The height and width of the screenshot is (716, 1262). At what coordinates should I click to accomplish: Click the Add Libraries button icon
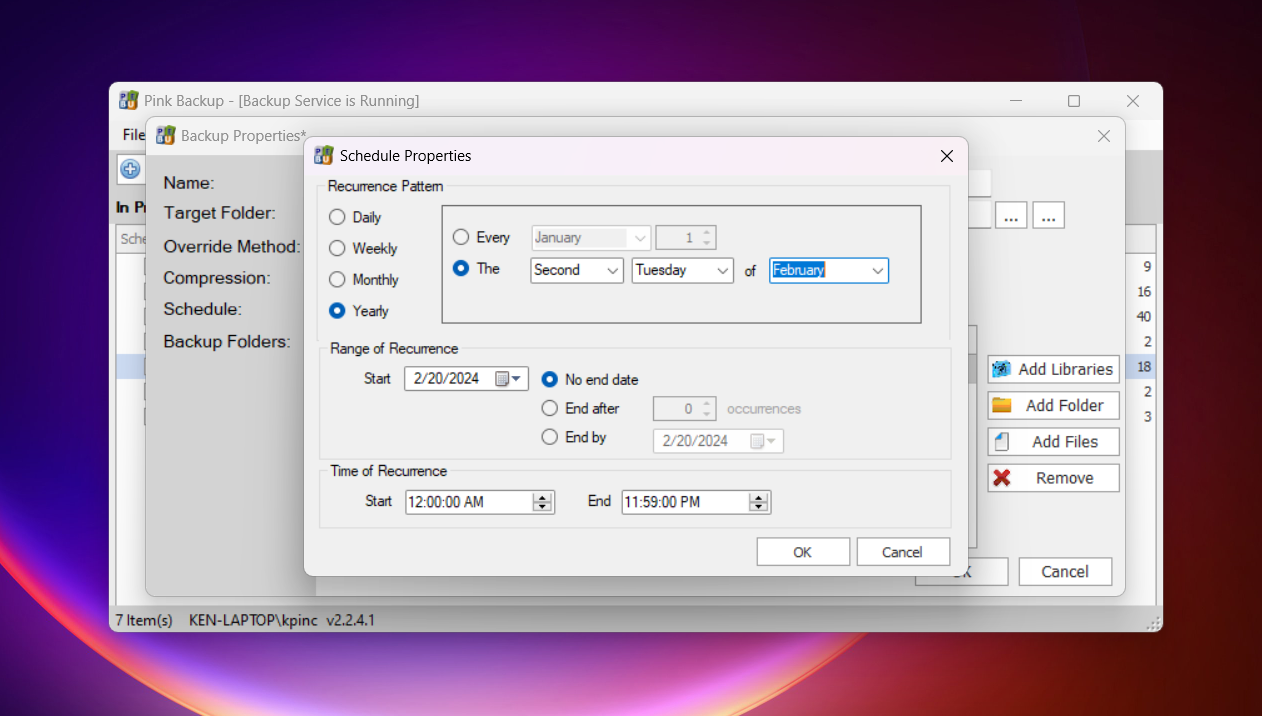coord(1001,369)
